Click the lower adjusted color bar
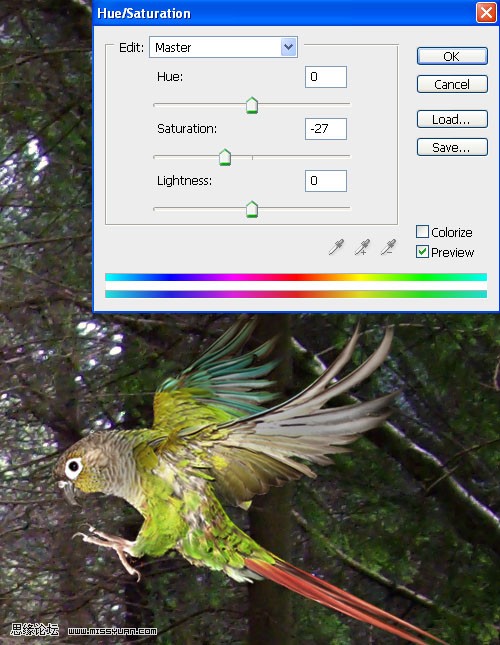The image size is (500, 645). (296, 294)
